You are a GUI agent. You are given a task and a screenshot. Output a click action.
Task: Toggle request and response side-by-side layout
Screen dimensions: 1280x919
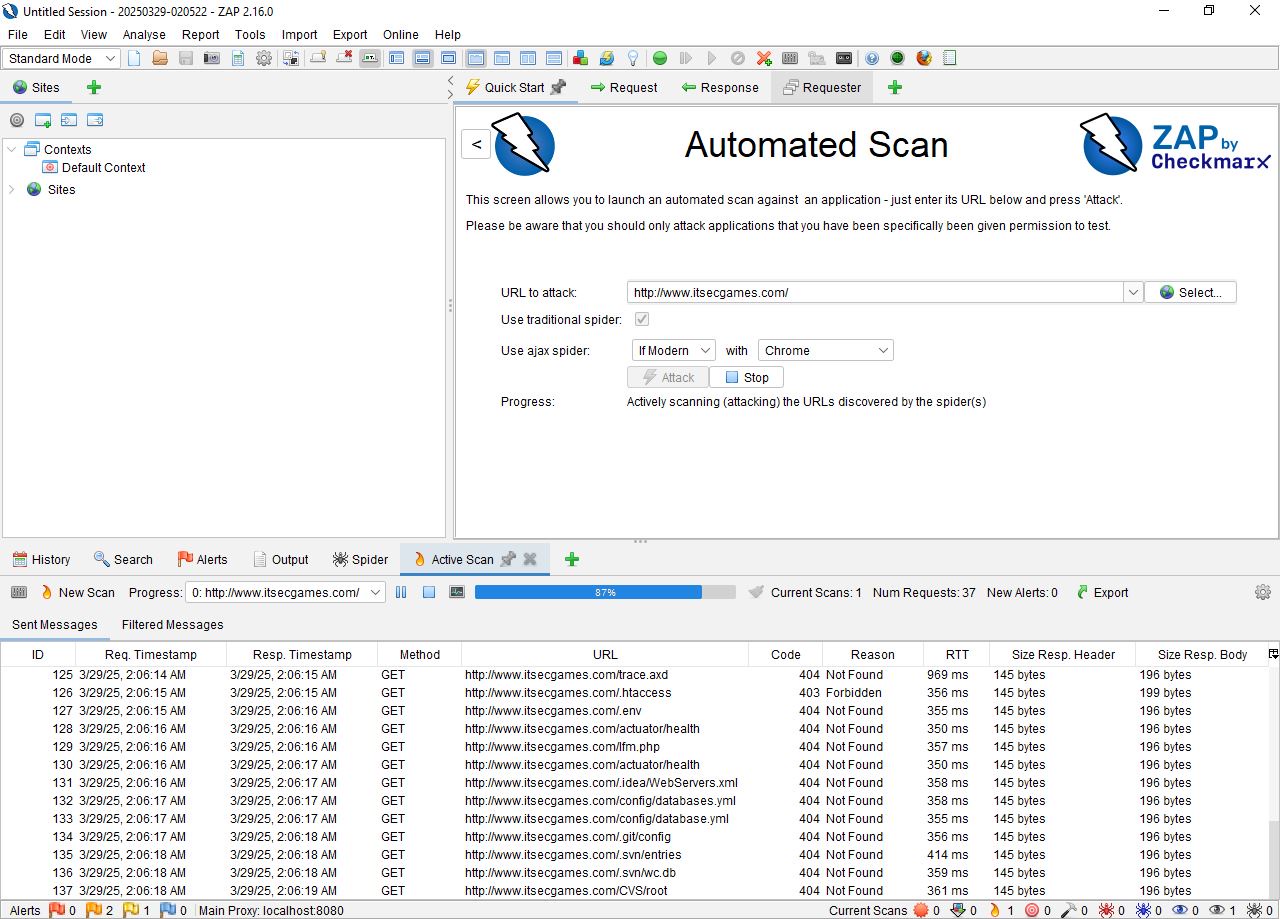527,58
